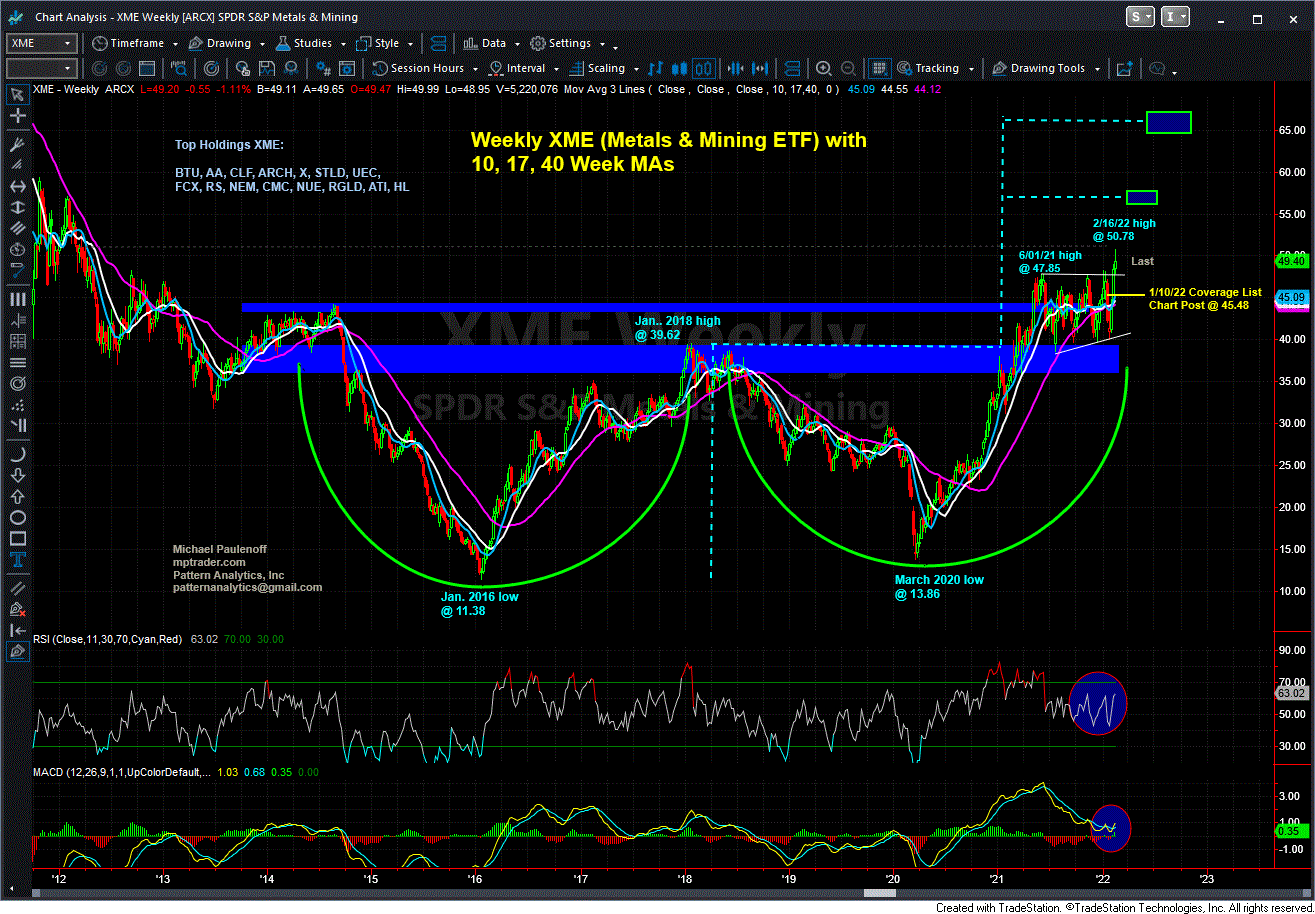Toggle bar spacing expand button
The height and width of the screenshot is (914, 1315).
coord(760,68)
